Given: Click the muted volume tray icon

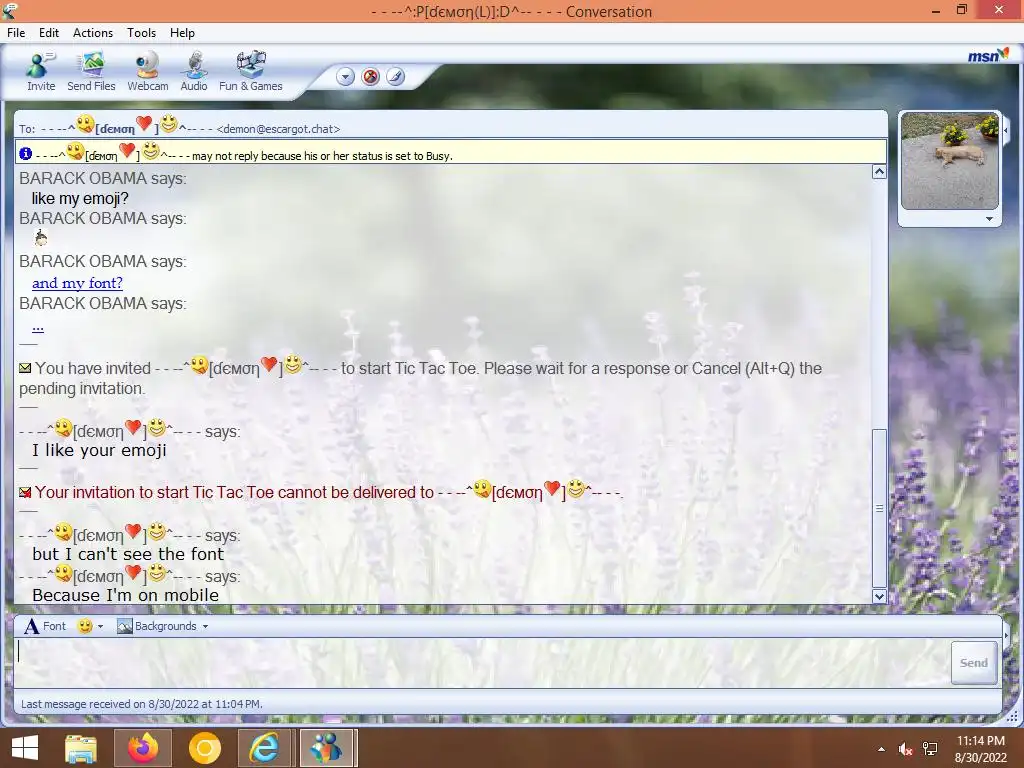Looking at the screenshot, I should click(905, 749).
